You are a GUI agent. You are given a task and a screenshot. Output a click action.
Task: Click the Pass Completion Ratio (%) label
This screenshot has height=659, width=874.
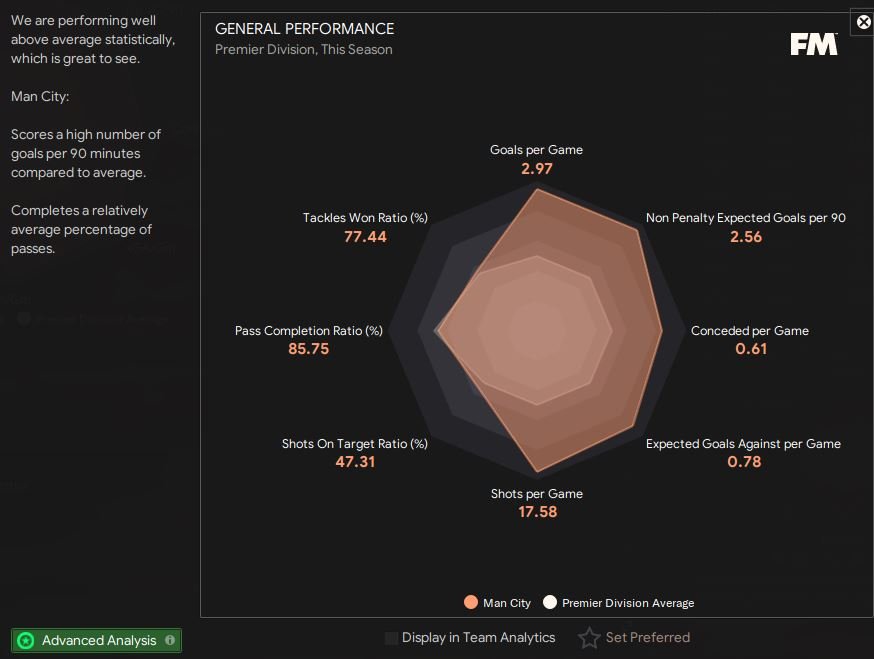[308, 331]
